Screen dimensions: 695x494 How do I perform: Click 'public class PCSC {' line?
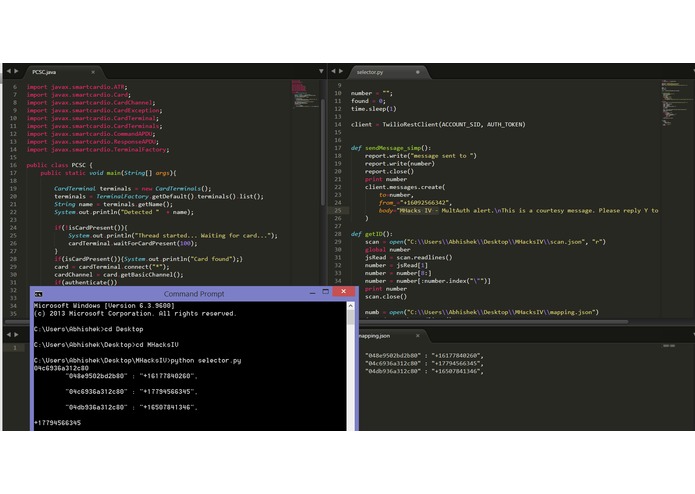pos(59,165)
